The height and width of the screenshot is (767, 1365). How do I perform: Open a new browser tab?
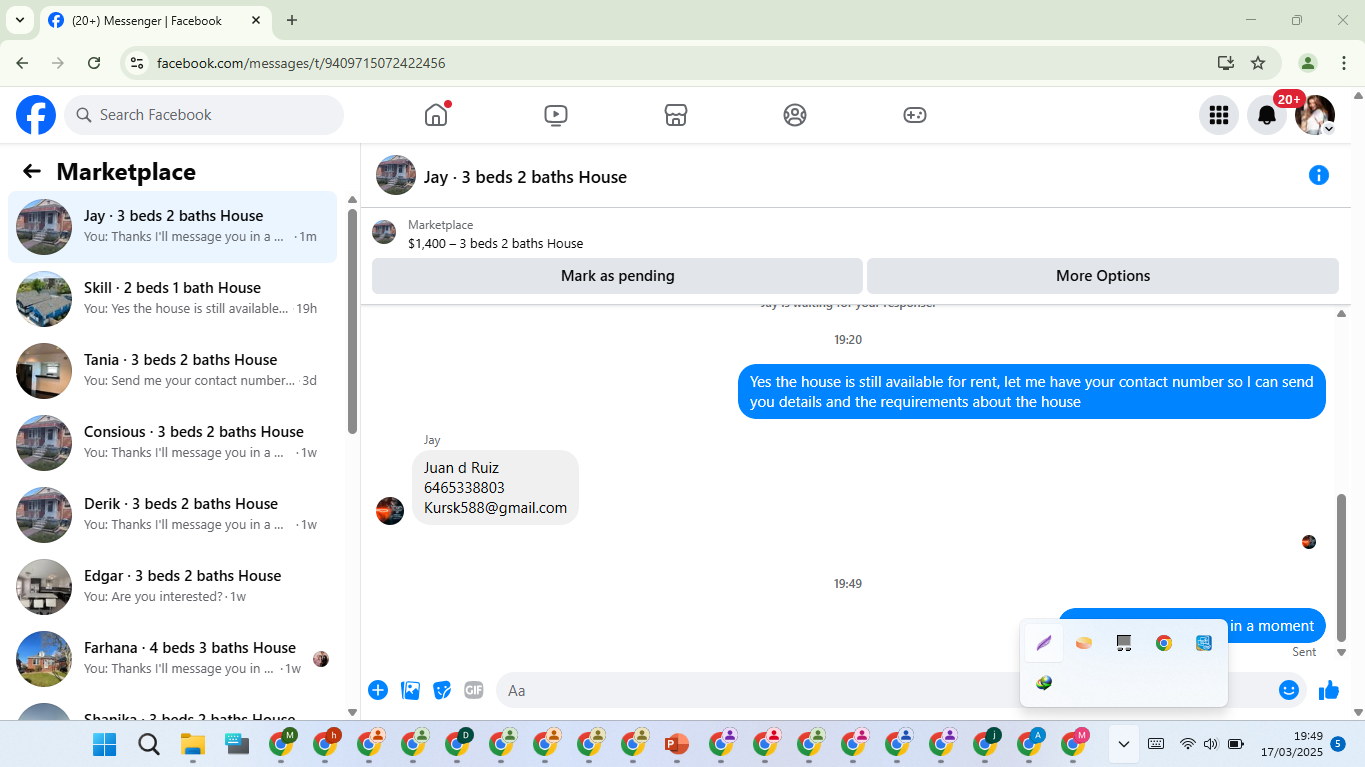292,20
